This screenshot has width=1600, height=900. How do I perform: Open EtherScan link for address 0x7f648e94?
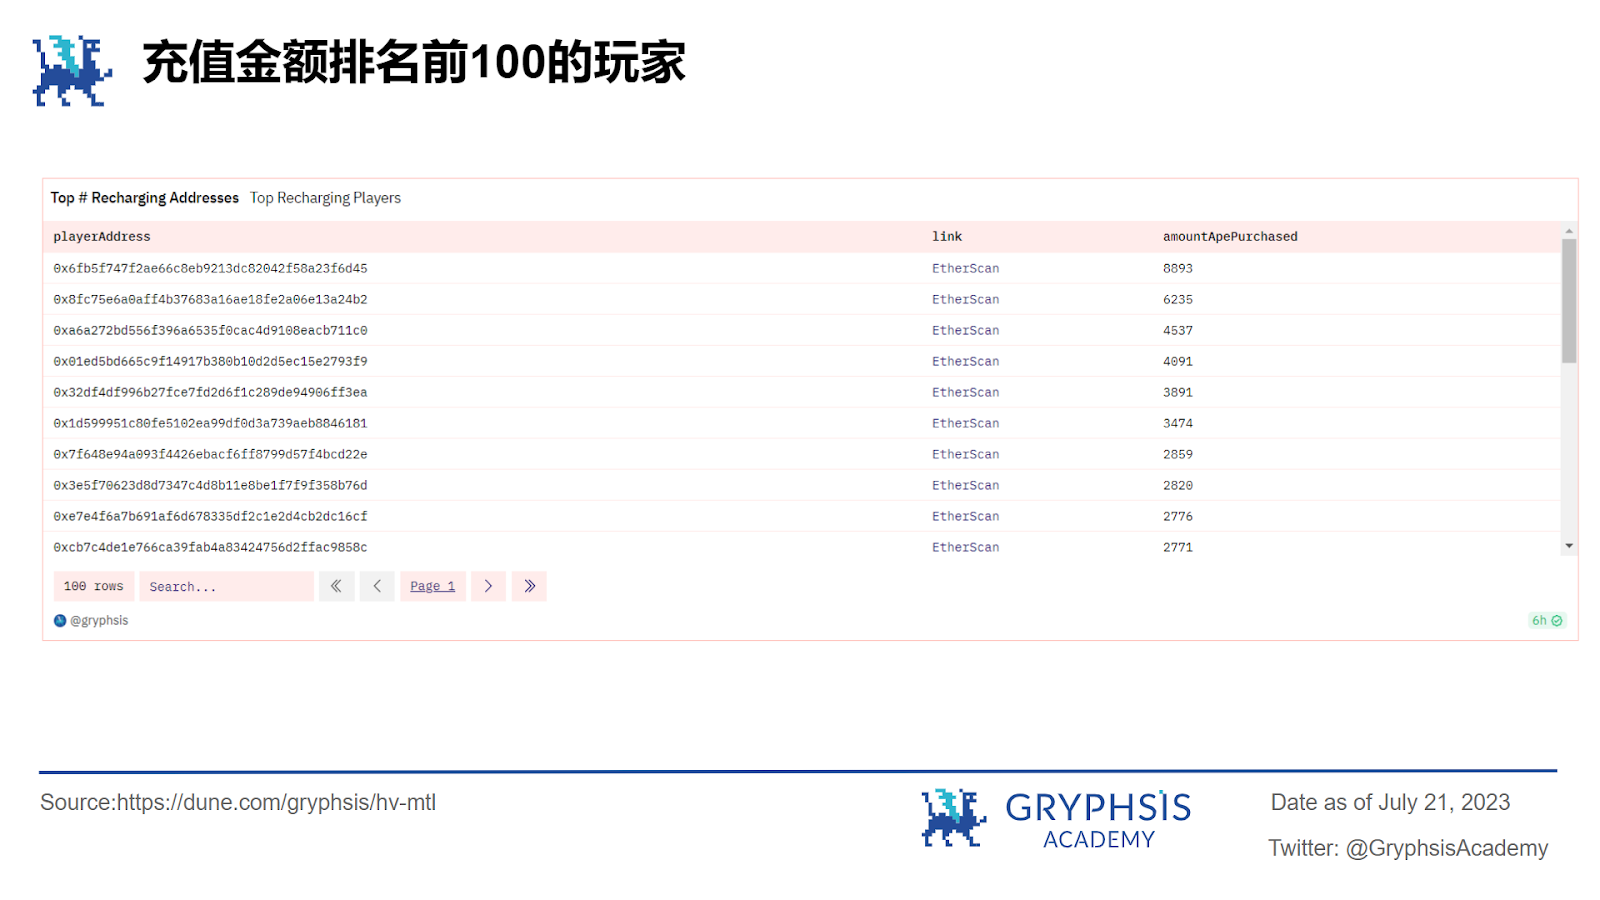pyautogui.click(x=966, y=454)
